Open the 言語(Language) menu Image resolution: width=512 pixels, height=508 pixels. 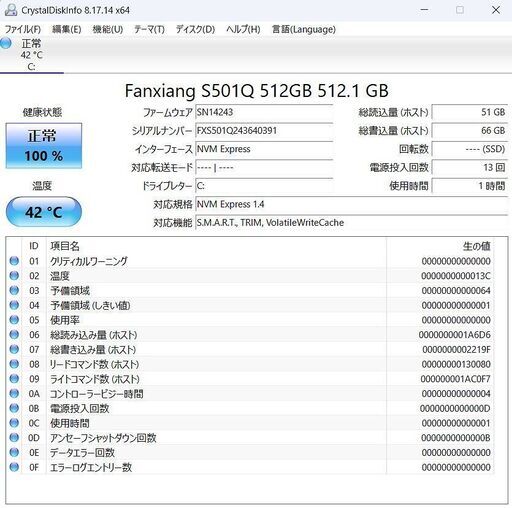tap(304, 29)
